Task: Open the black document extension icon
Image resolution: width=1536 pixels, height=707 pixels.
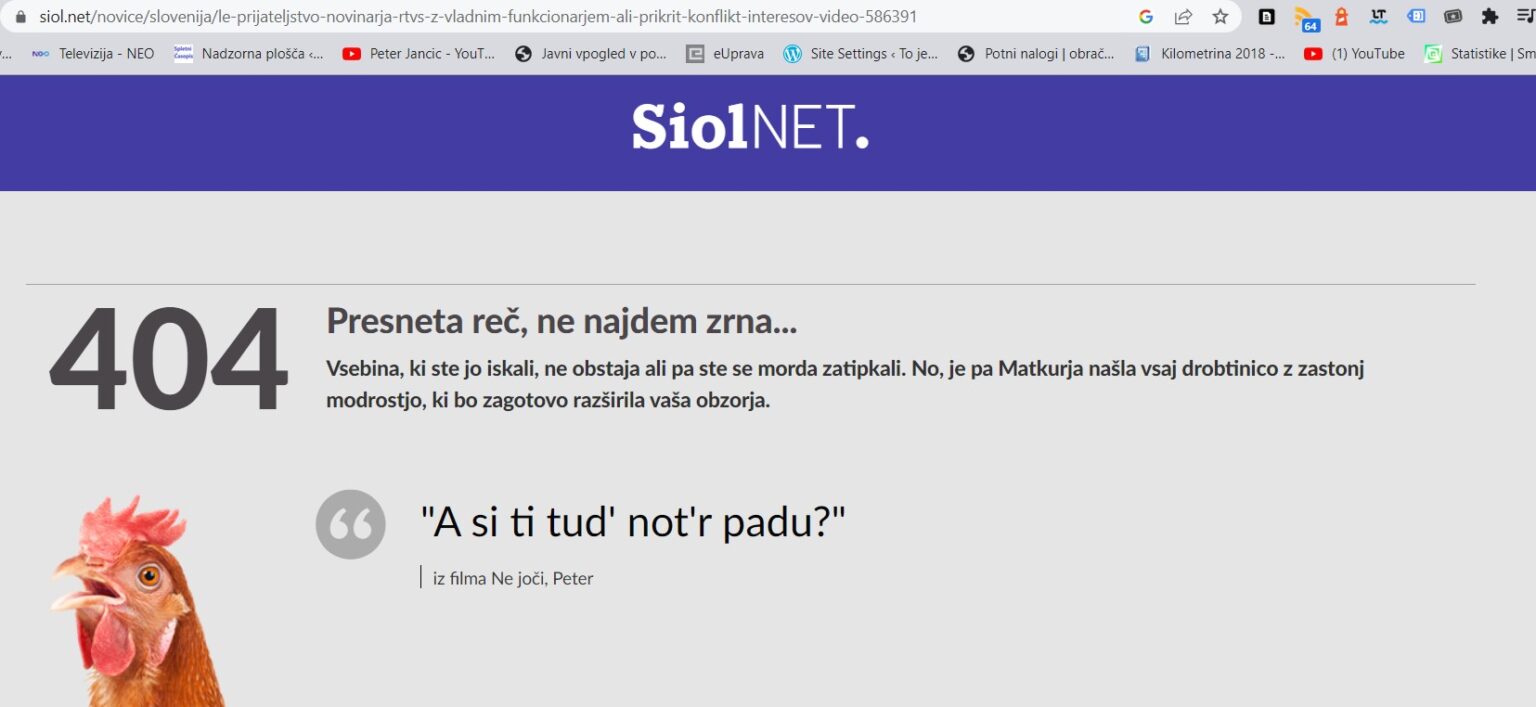Action: 1267,17
